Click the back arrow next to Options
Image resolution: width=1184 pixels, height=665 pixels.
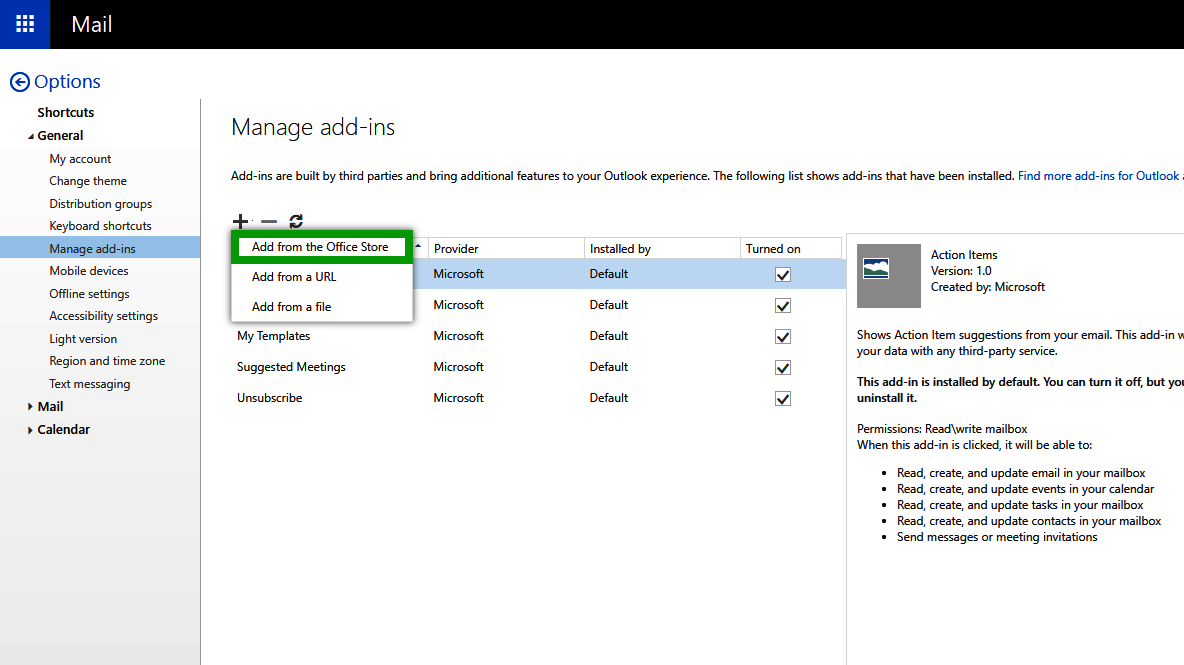(21, 81)
